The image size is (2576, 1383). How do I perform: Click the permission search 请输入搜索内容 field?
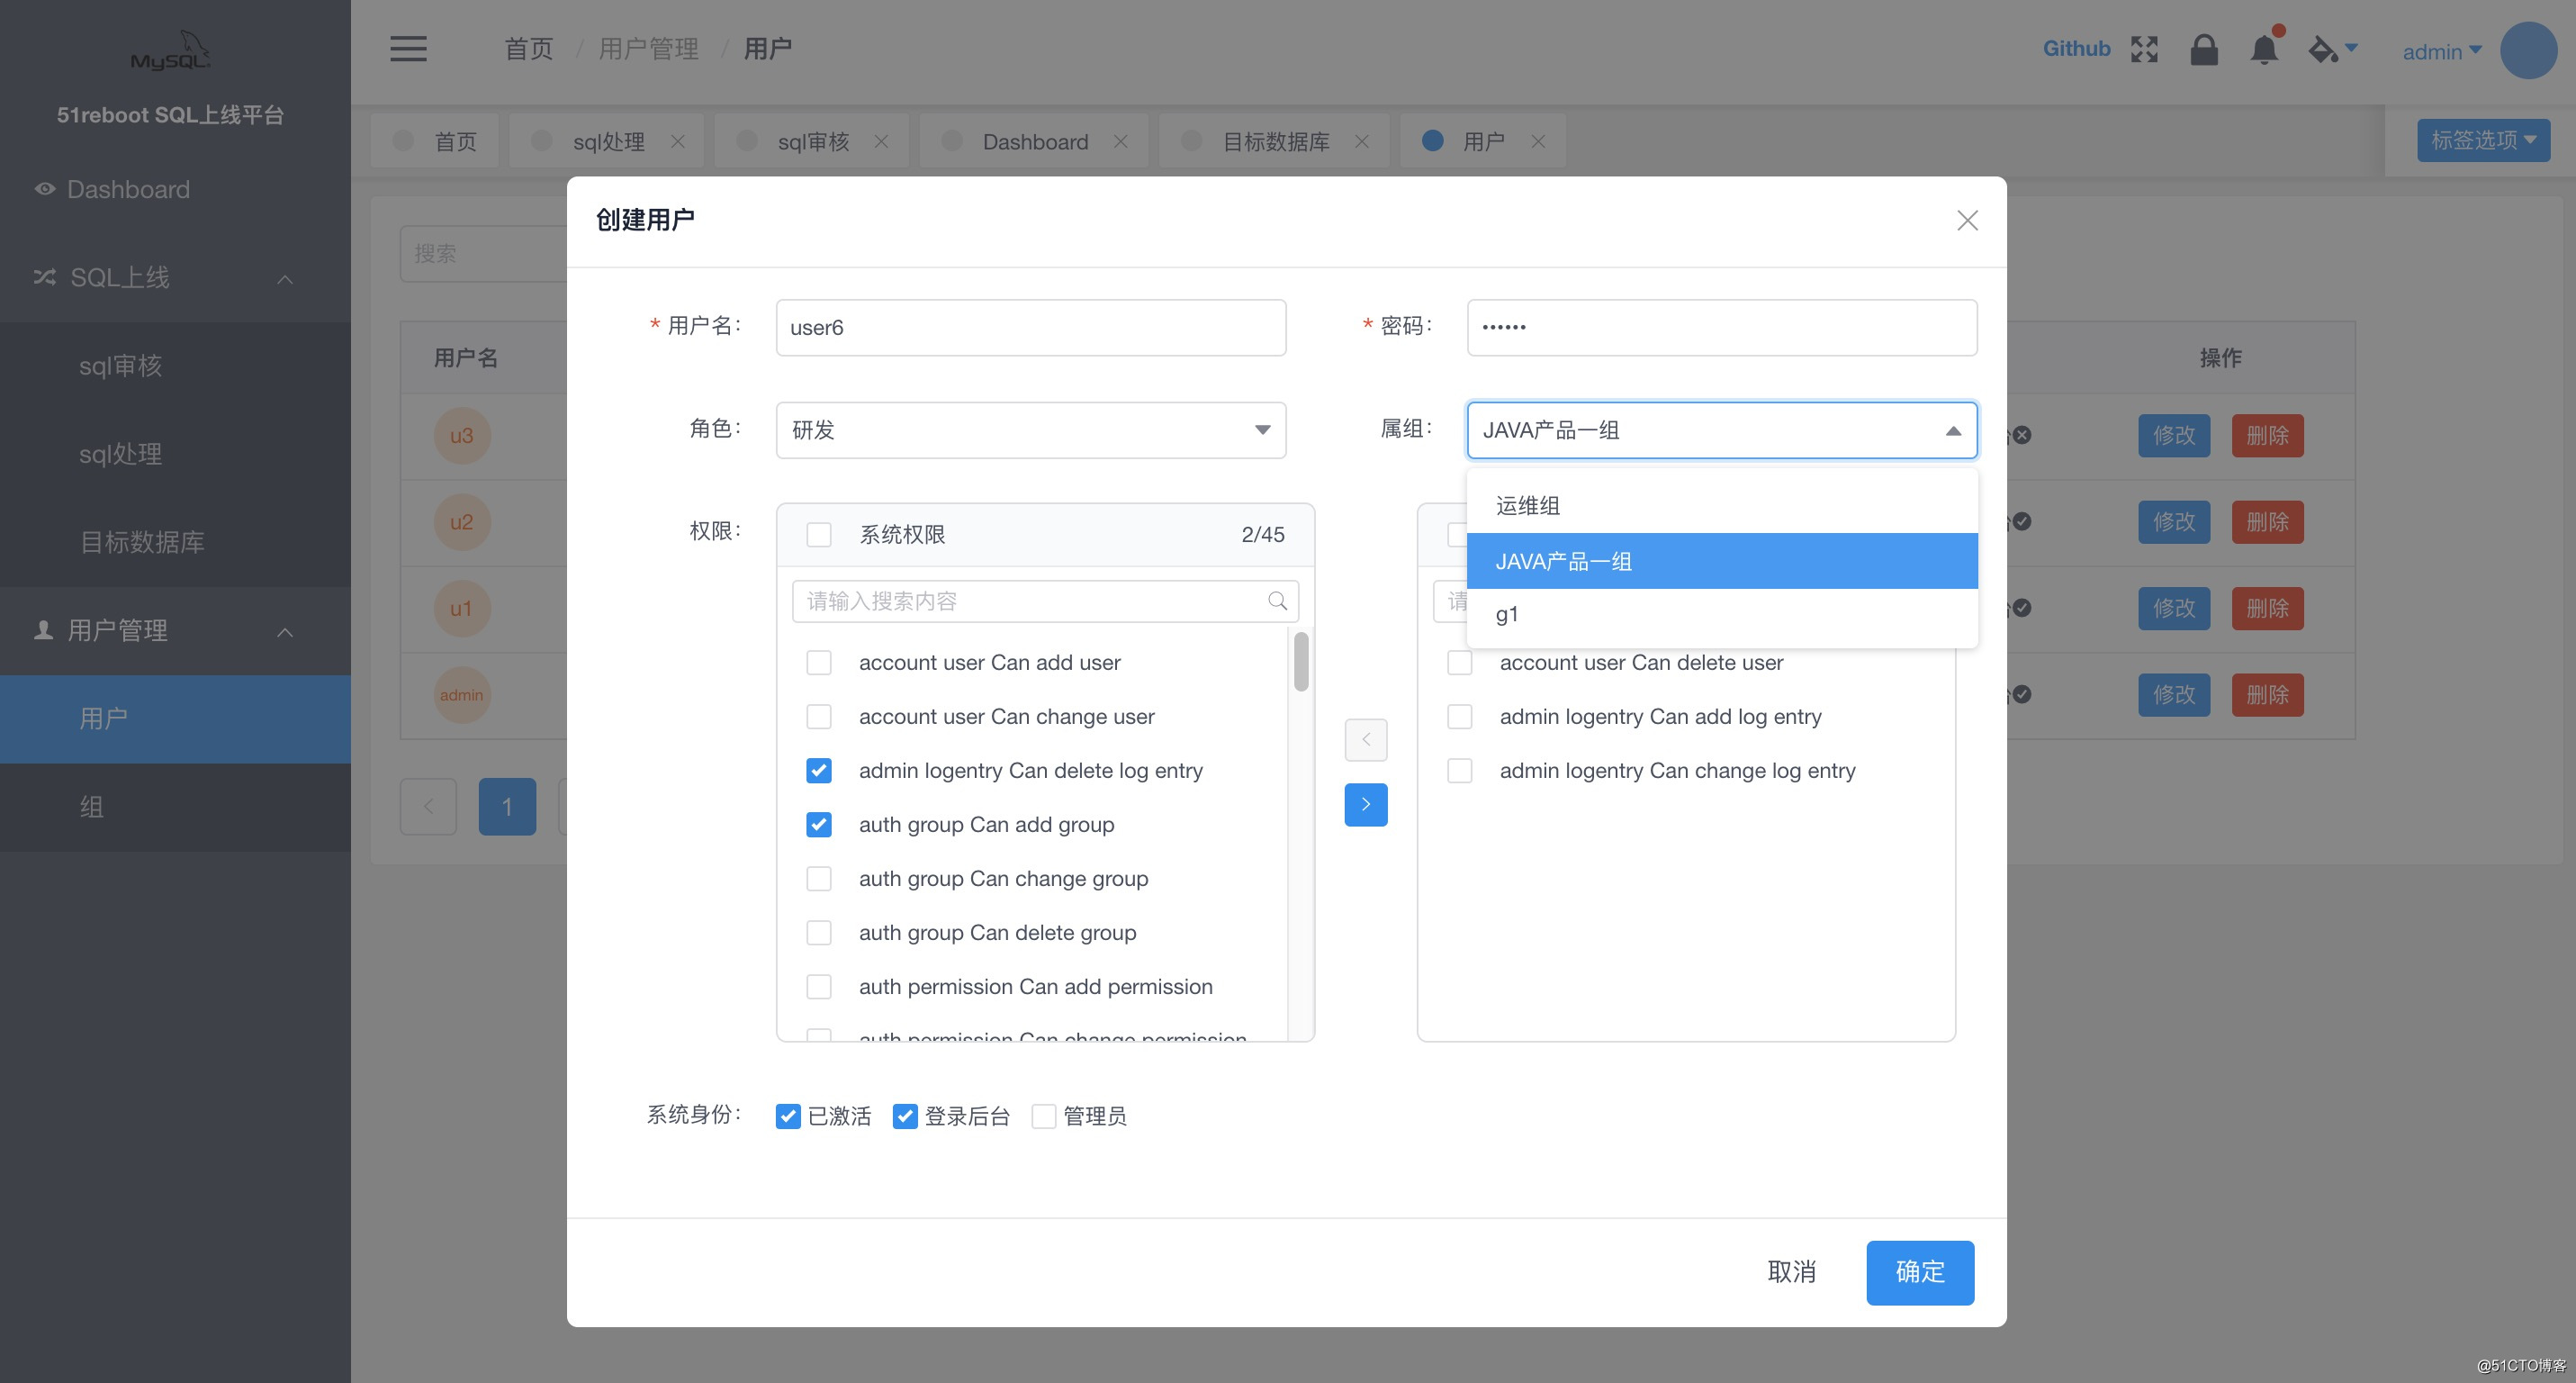click(1045, 601)
